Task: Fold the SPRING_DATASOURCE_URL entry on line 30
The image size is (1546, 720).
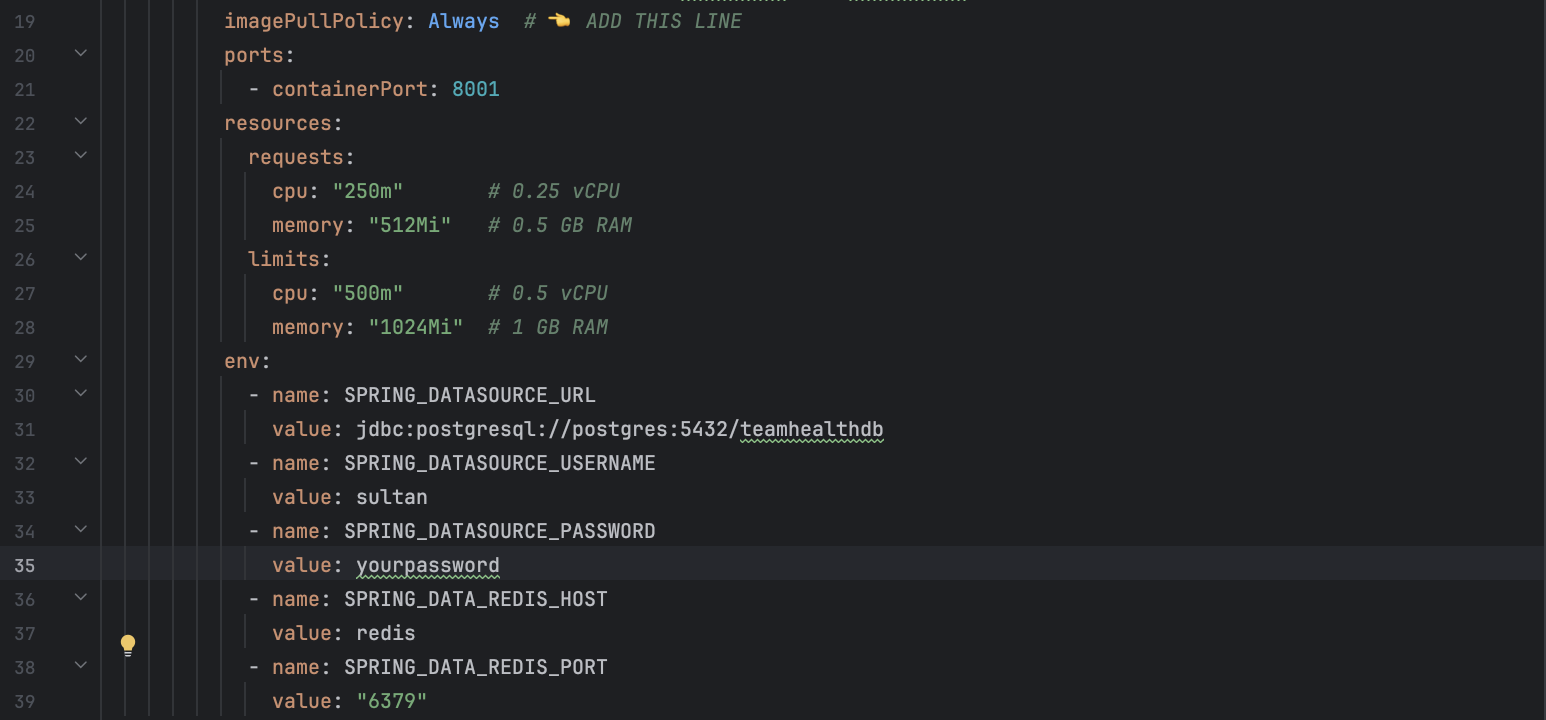Action: pos(81,393)
